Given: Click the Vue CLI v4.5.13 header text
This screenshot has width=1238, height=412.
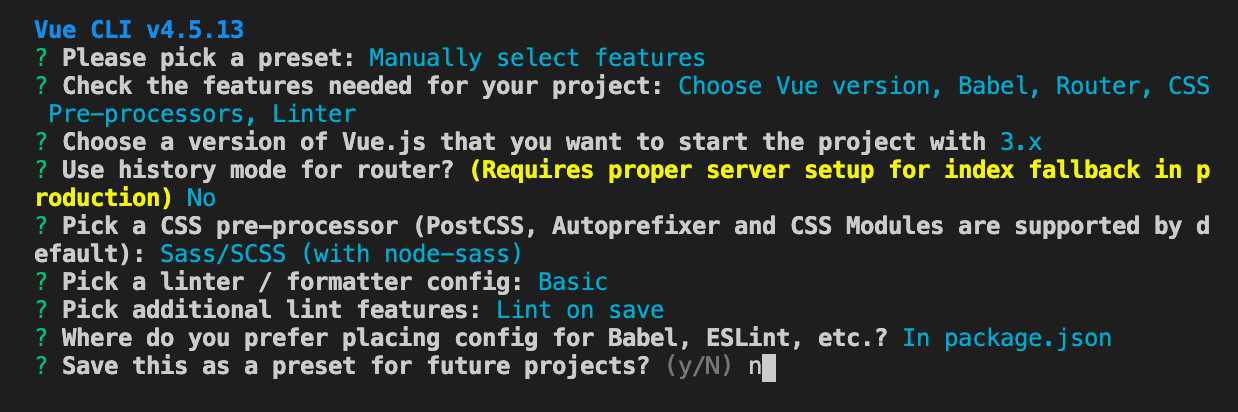Looking at the screenshot, I should coord(138,27).
